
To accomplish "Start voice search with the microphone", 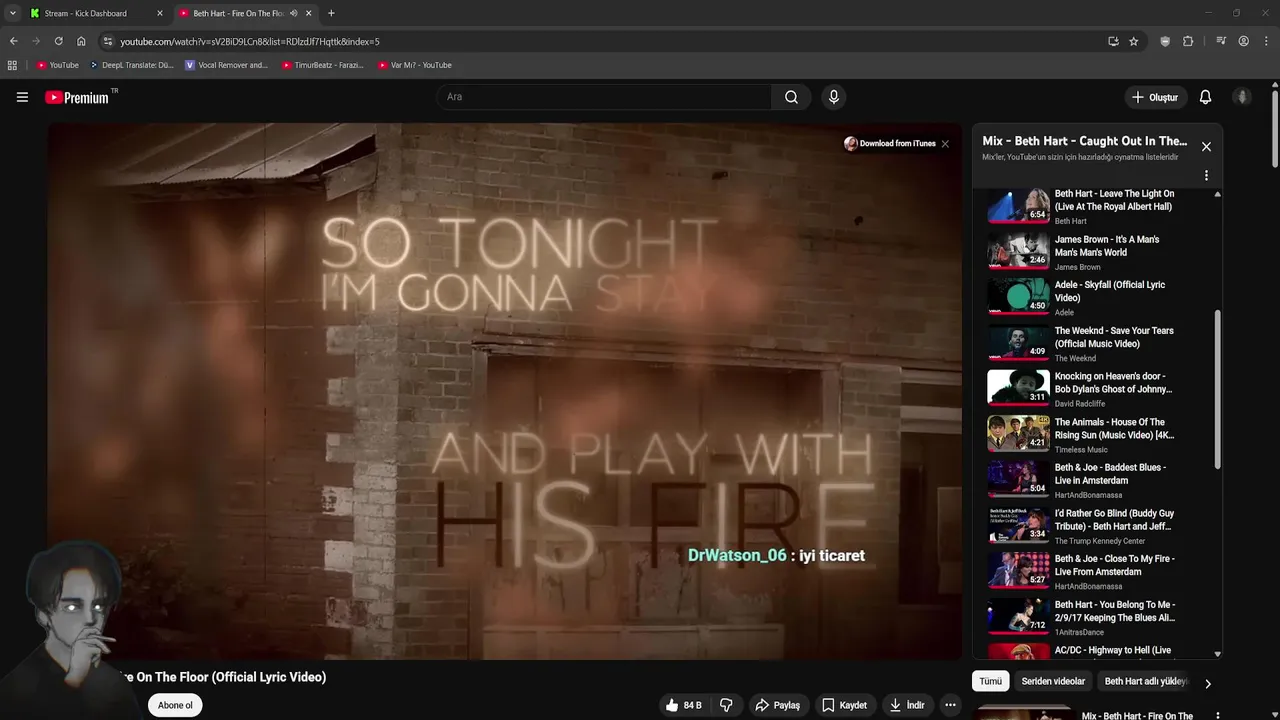I will tap(833, 97).
